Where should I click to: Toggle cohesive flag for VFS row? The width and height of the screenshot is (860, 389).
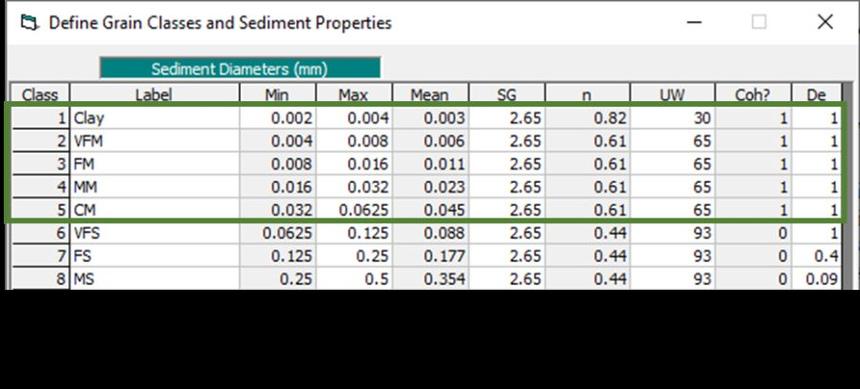coord(753,234)
